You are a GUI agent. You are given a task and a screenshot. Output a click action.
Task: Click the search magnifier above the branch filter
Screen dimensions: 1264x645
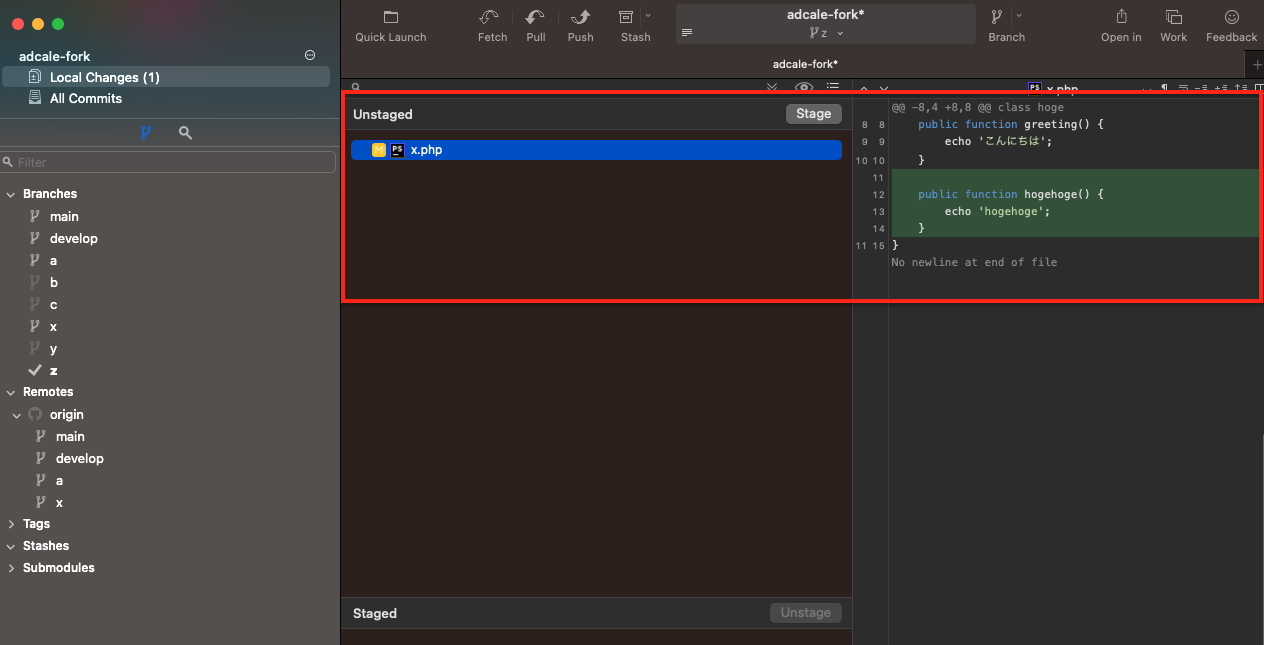click(184, 131)
